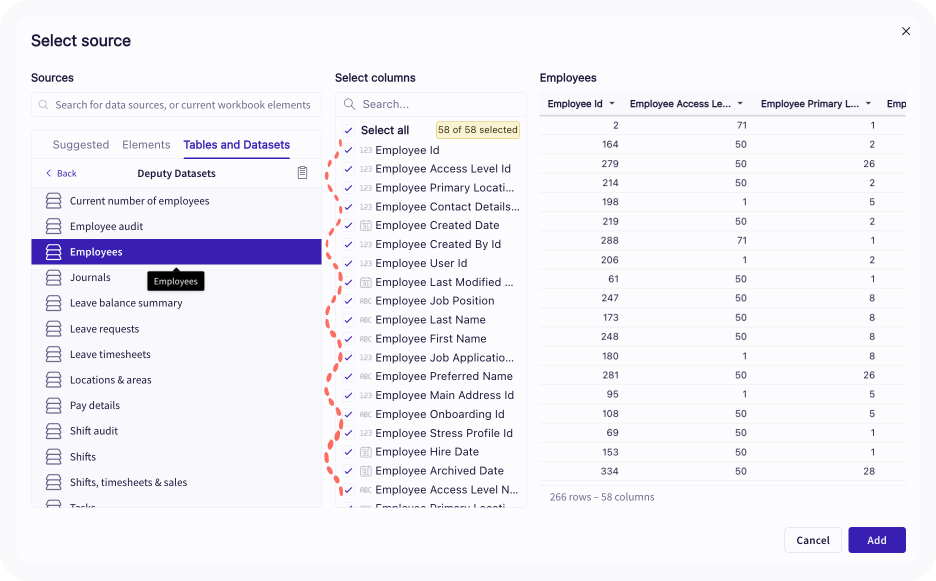Click the magnifier icon in Sources search
The height and width of the screenshot is (581, 936).
[x=44, y=104]
